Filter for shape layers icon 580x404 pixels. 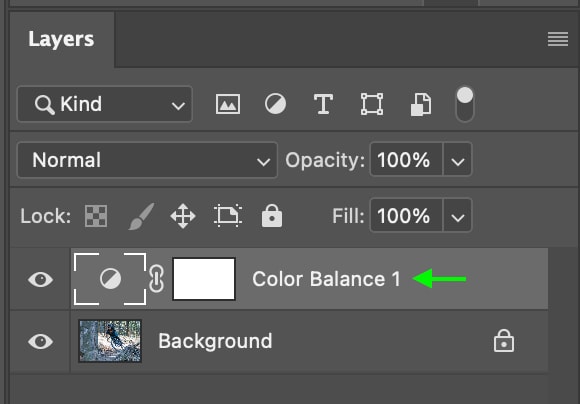[x=372, y=104]
